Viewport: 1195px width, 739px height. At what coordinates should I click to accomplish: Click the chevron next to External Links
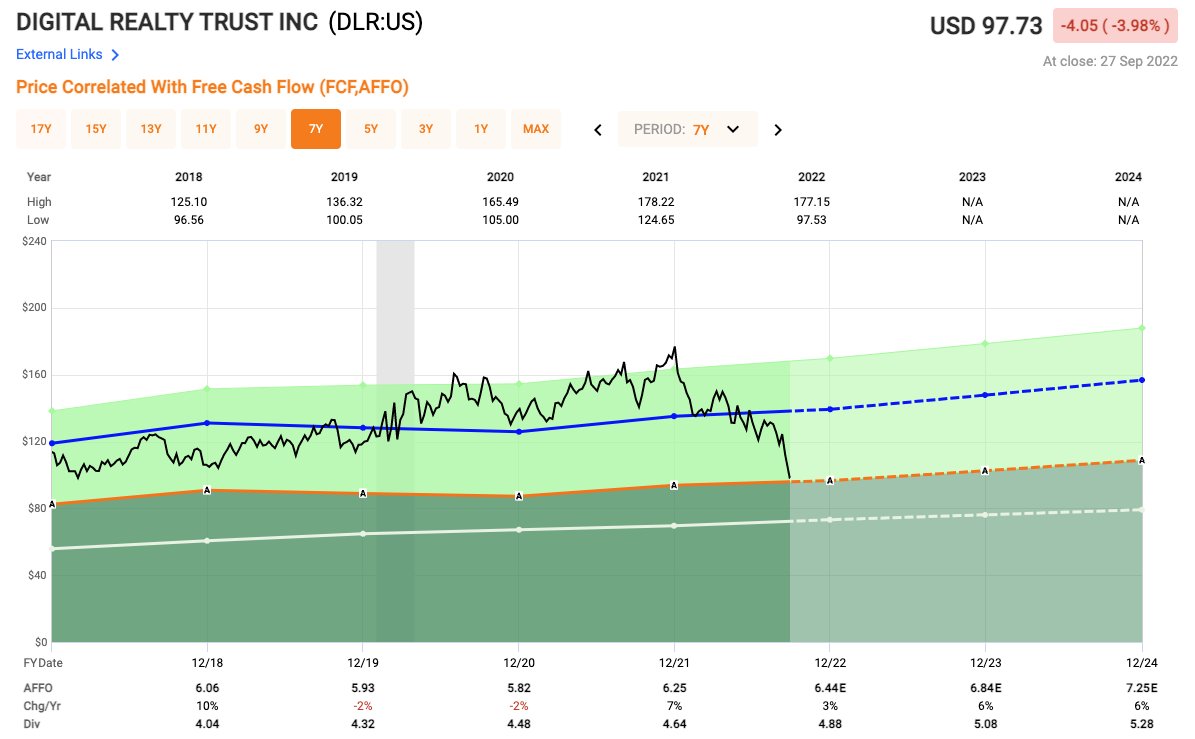115,55
